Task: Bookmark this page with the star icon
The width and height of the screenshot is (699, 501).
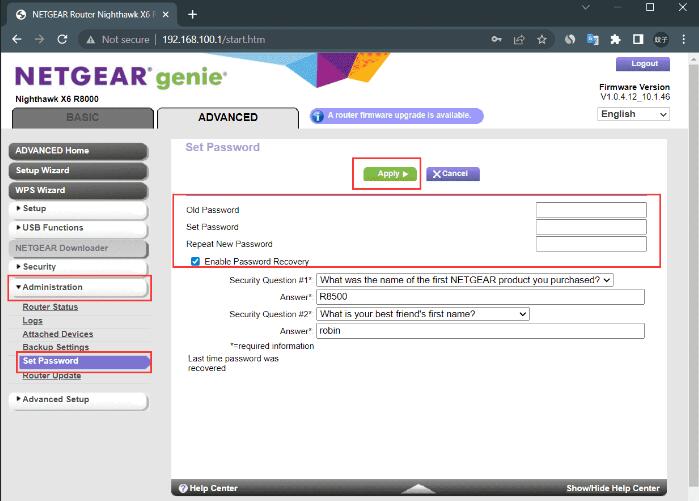Action: (542, 39)
